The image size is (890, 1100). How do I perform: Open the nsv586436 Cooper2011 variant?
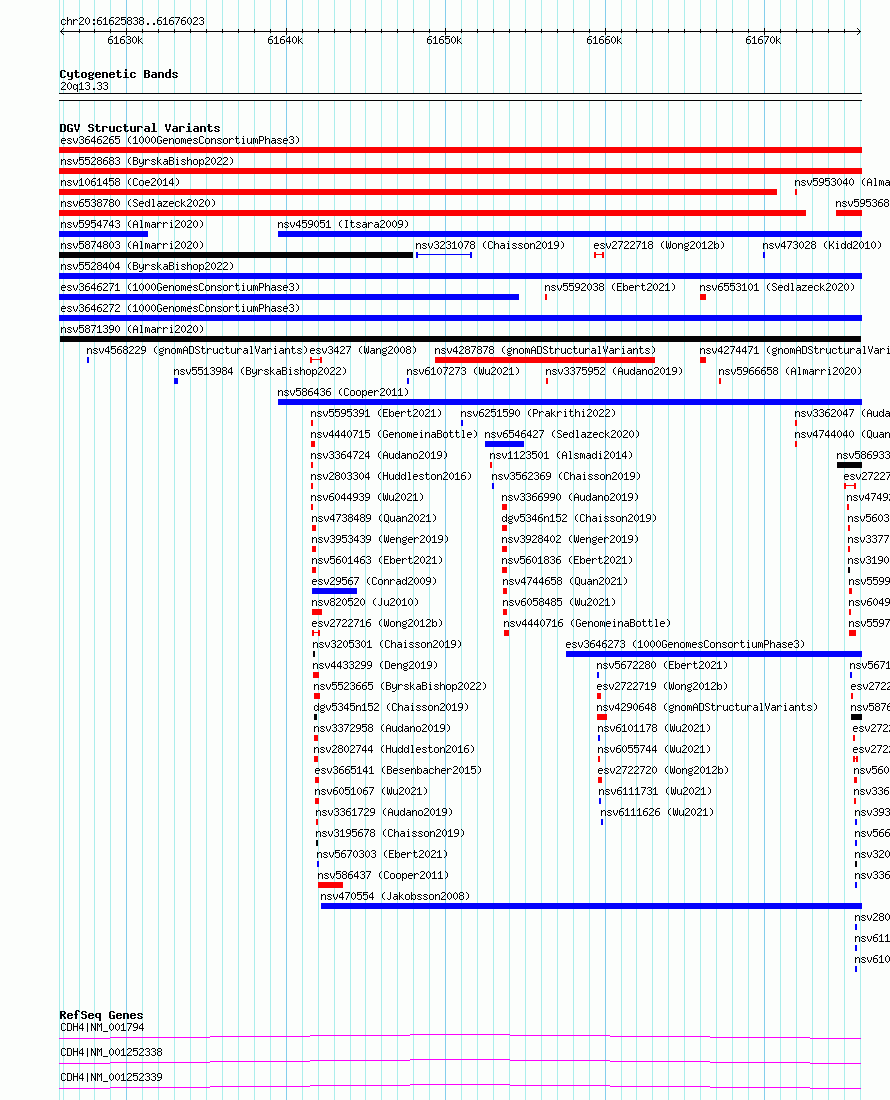(x=343, y=392)
